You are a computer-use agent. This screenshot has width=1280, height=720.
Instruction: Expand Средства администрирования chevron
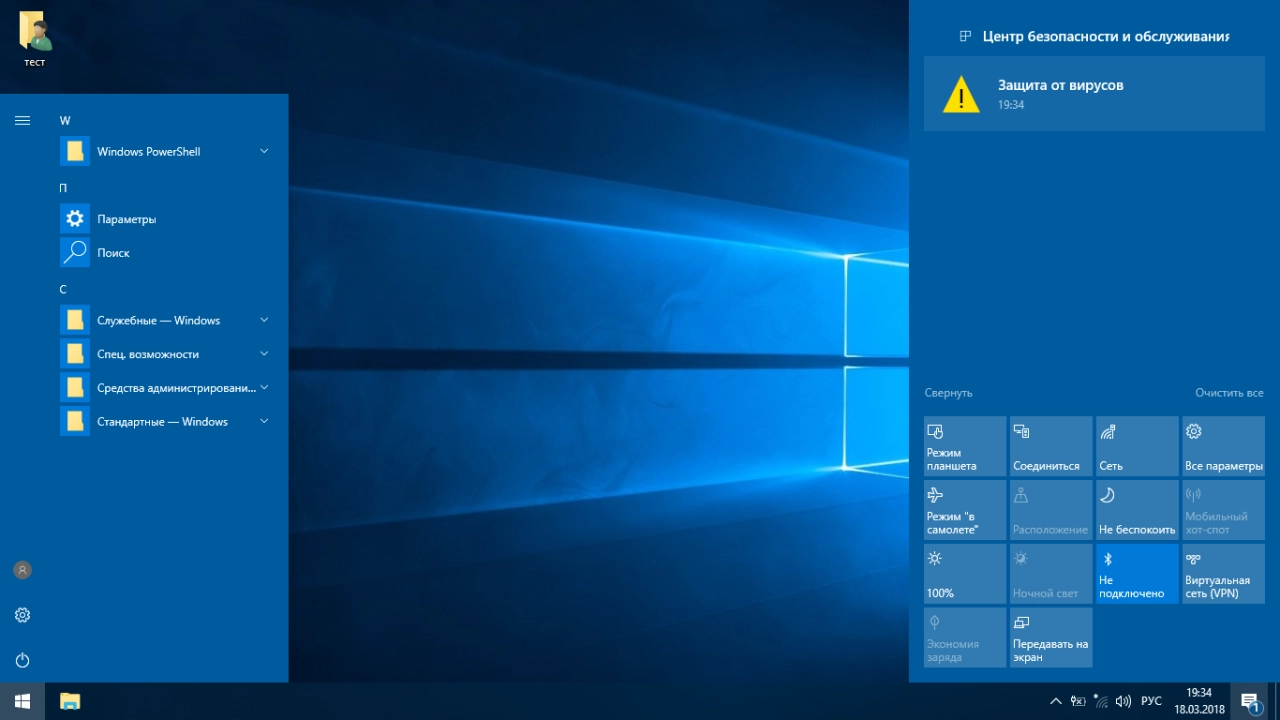coord(264,388)
